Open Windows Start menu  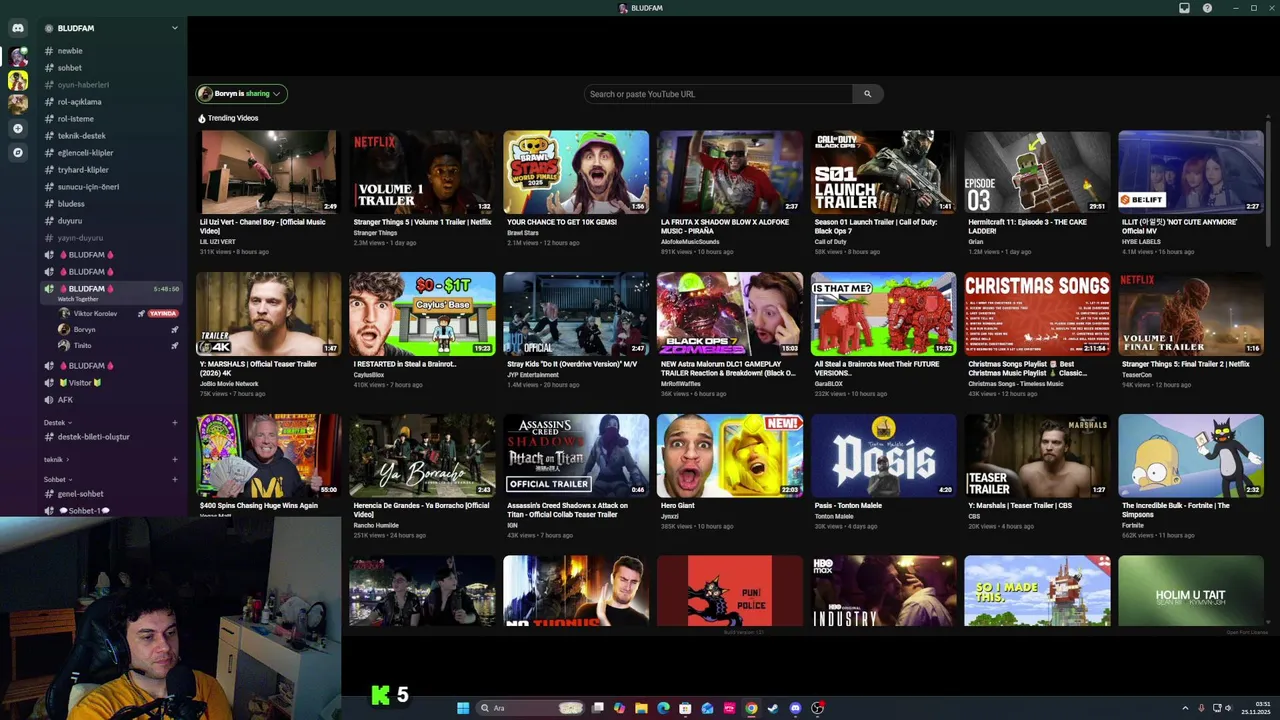click(x=463, y=708)
